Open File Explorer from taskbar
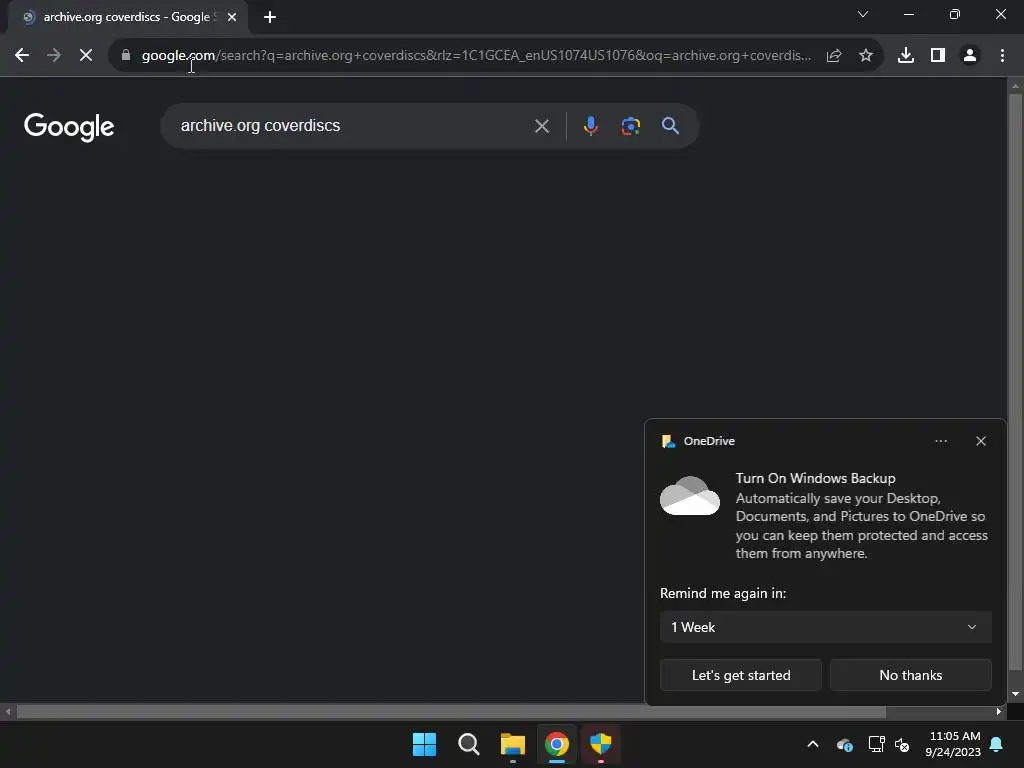 tap(513, 744)
